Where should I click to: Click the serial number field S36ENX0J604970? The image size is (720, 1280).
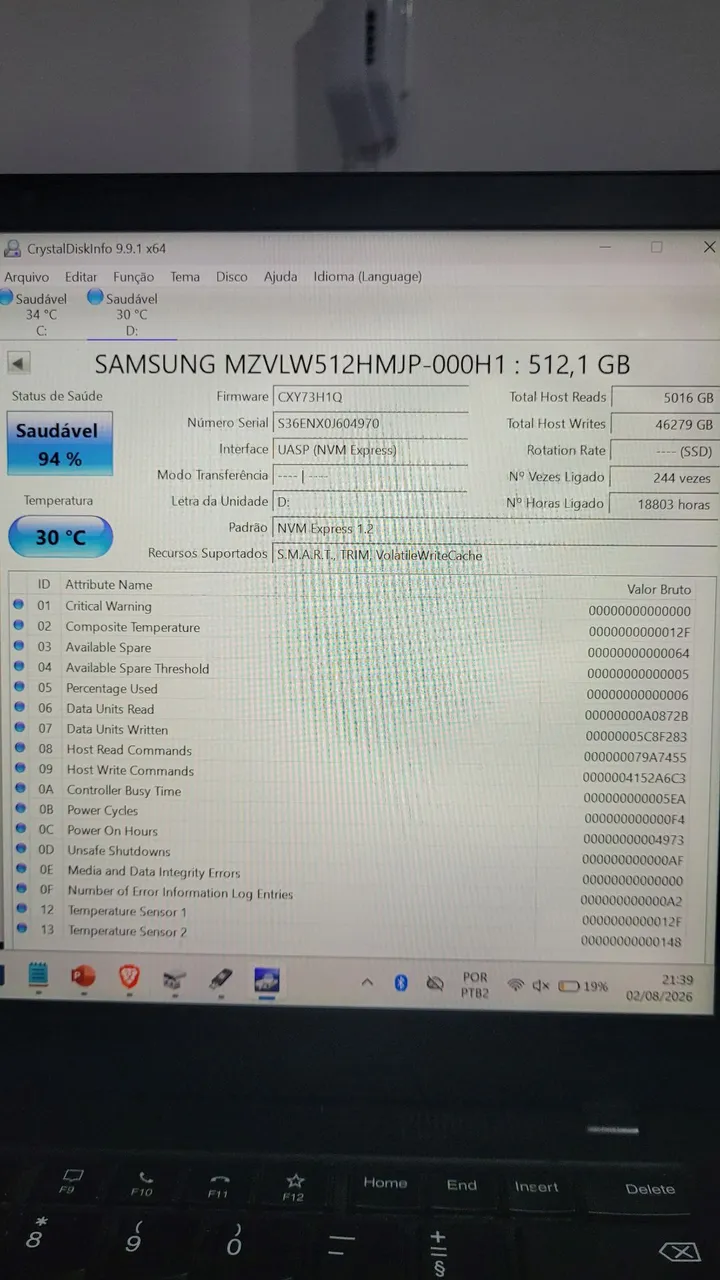[x=370, y=423]
